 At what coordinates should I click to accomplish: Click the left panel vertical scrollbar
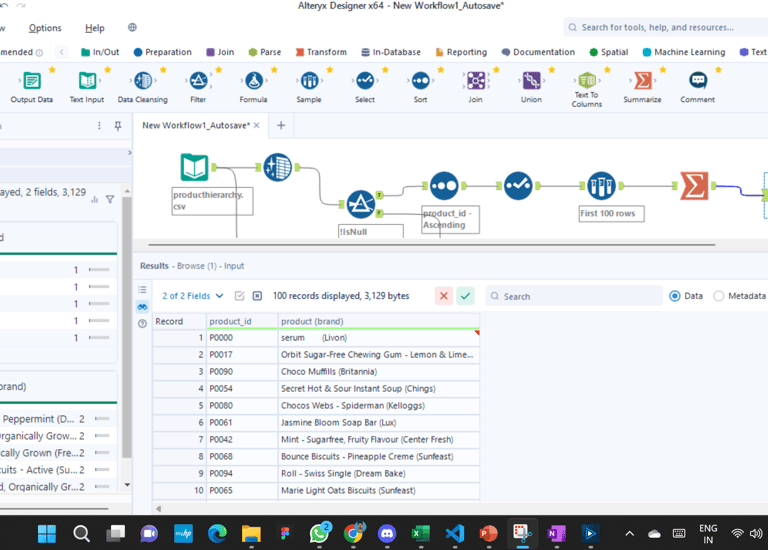[x=127, y=328]
